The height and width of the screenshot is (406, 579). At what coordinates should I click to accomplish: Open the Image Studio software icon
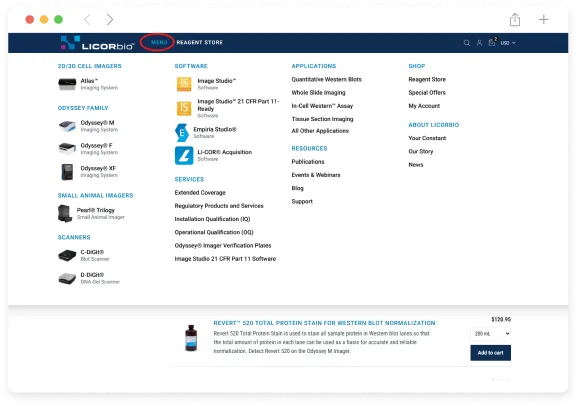click(x=184, y=84)
